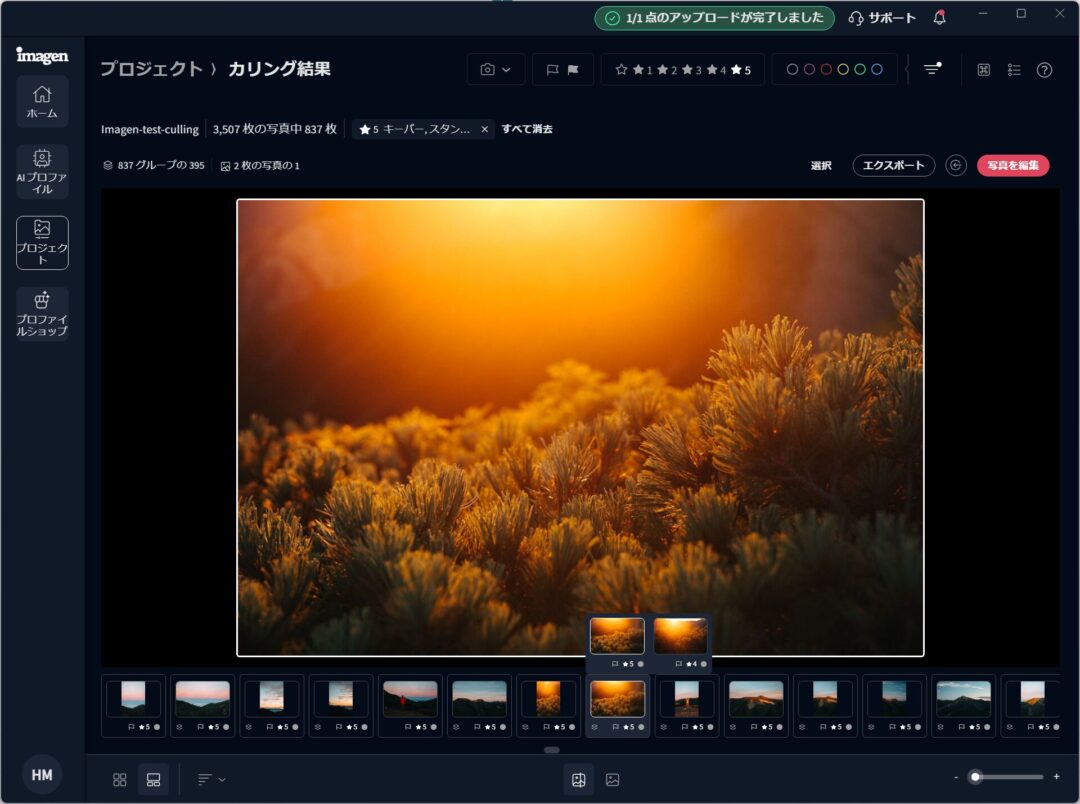Open the filter settings icon
Image resolution: width=1080 pixels, height=804 pixels.
coord(932,69)
